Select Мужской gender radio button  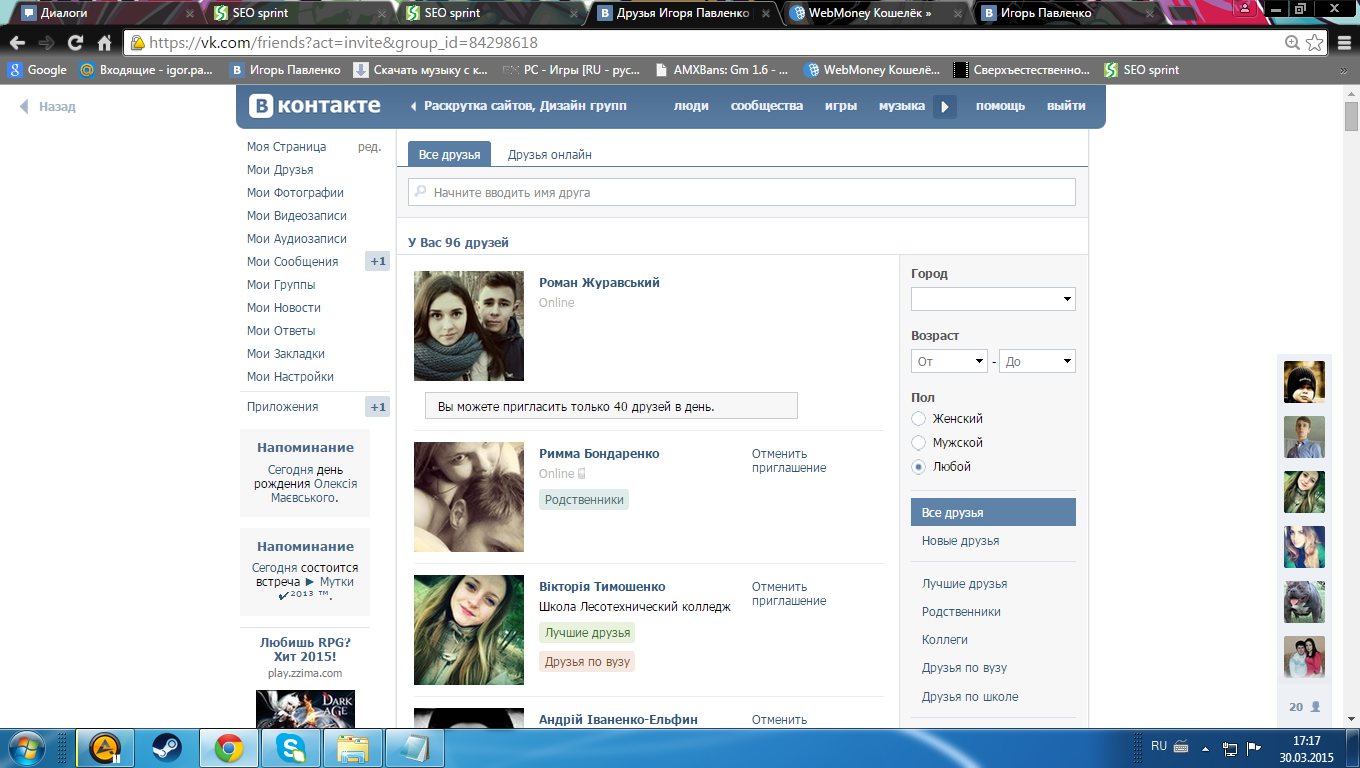pos(919,443)
